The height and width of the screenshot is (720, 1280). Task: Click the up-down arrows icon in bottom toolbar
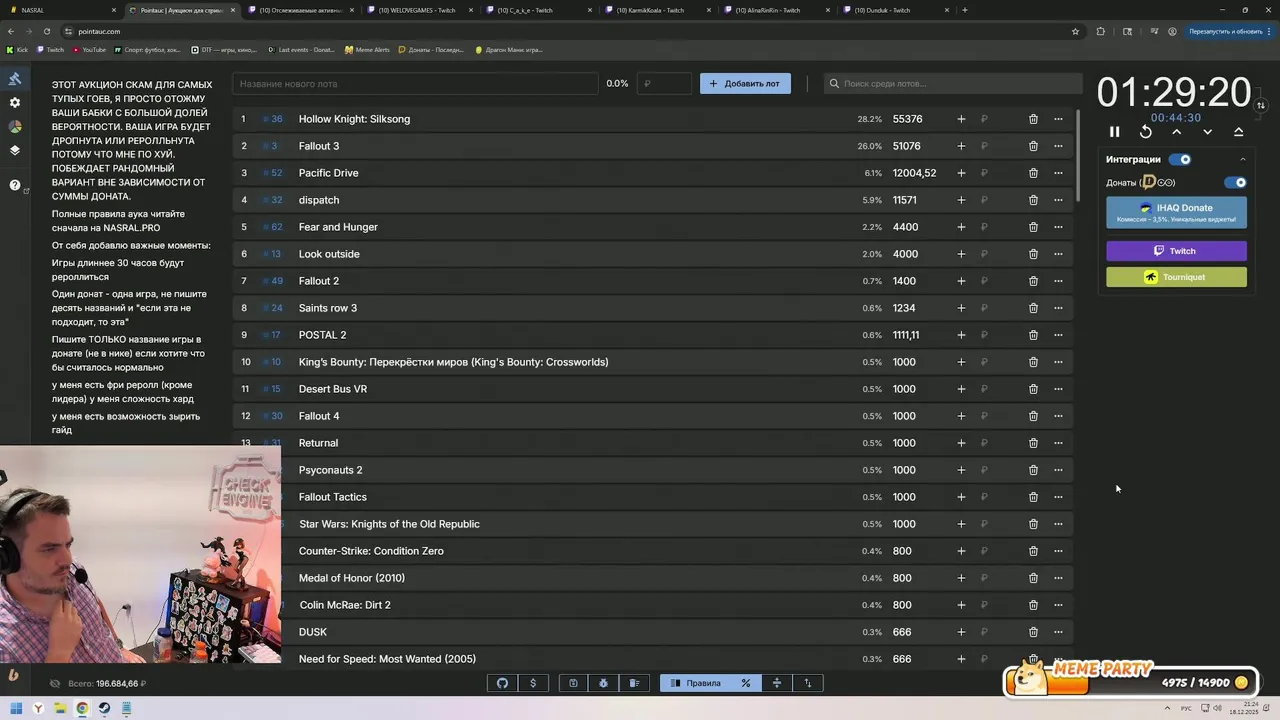808,683
